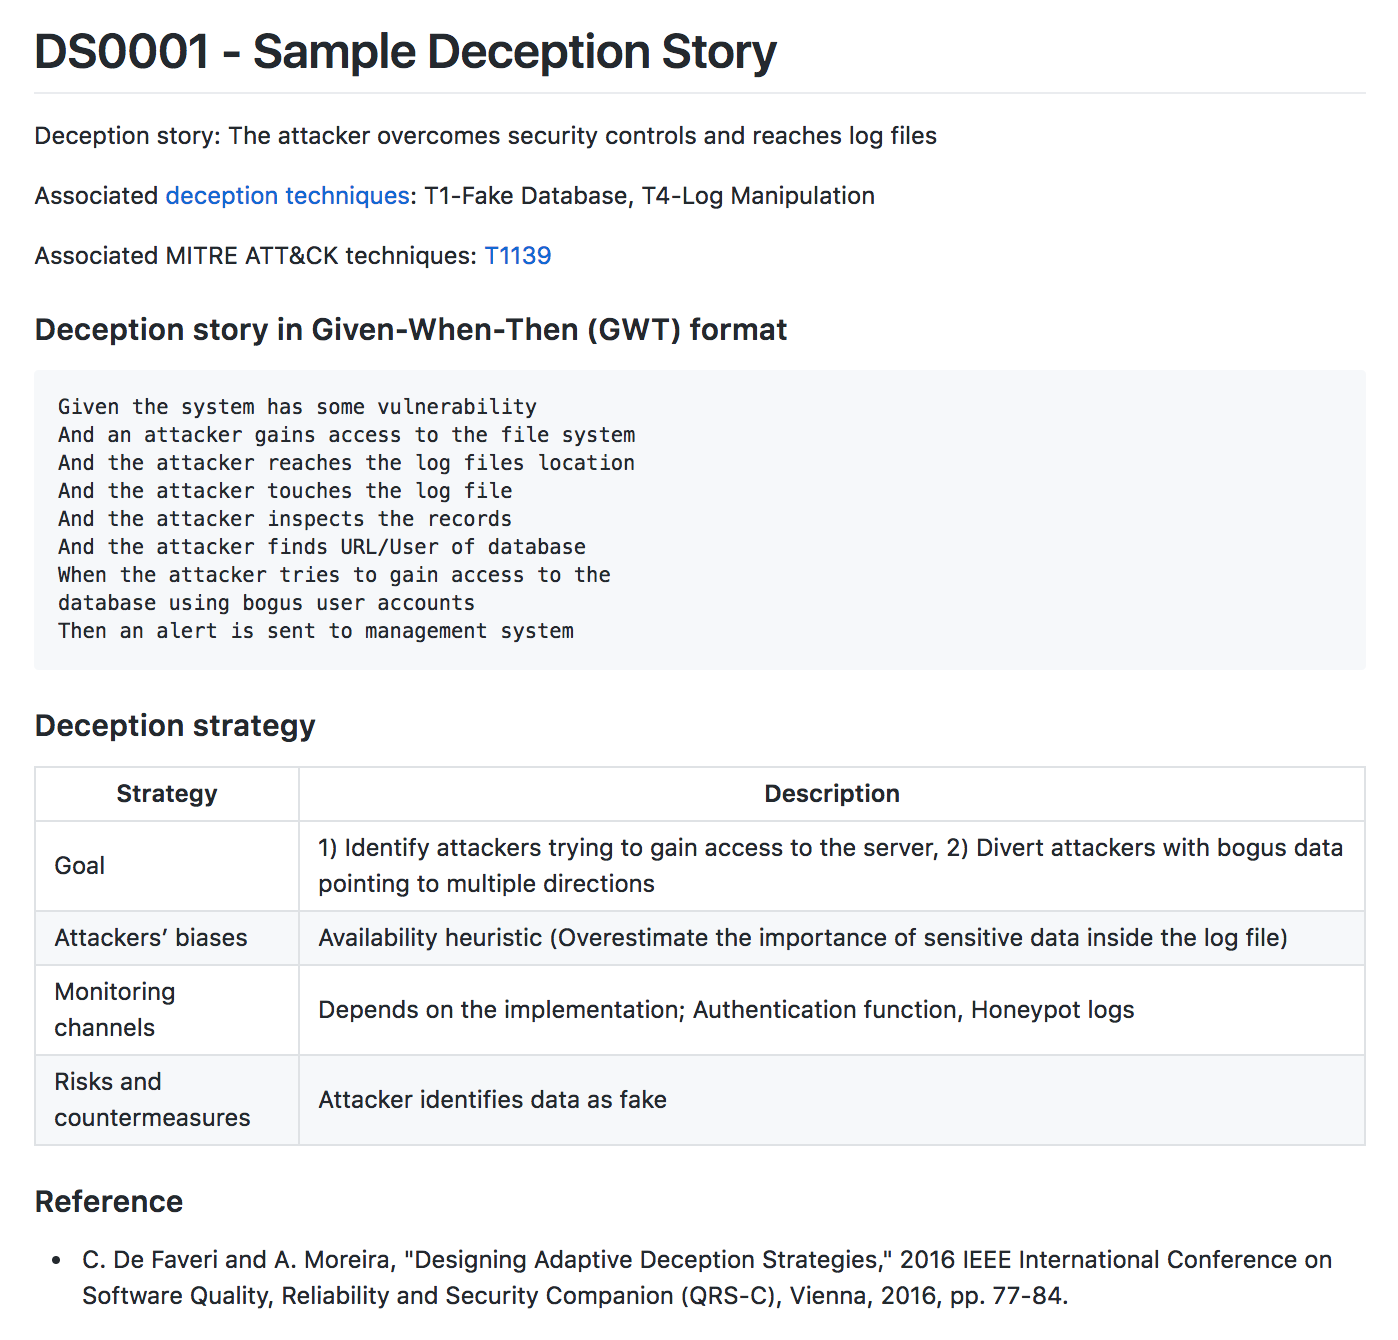Viewport: 1398px width, 1340px height.
Task: Click the "Strategy" table column header
Action: [167, 794]
